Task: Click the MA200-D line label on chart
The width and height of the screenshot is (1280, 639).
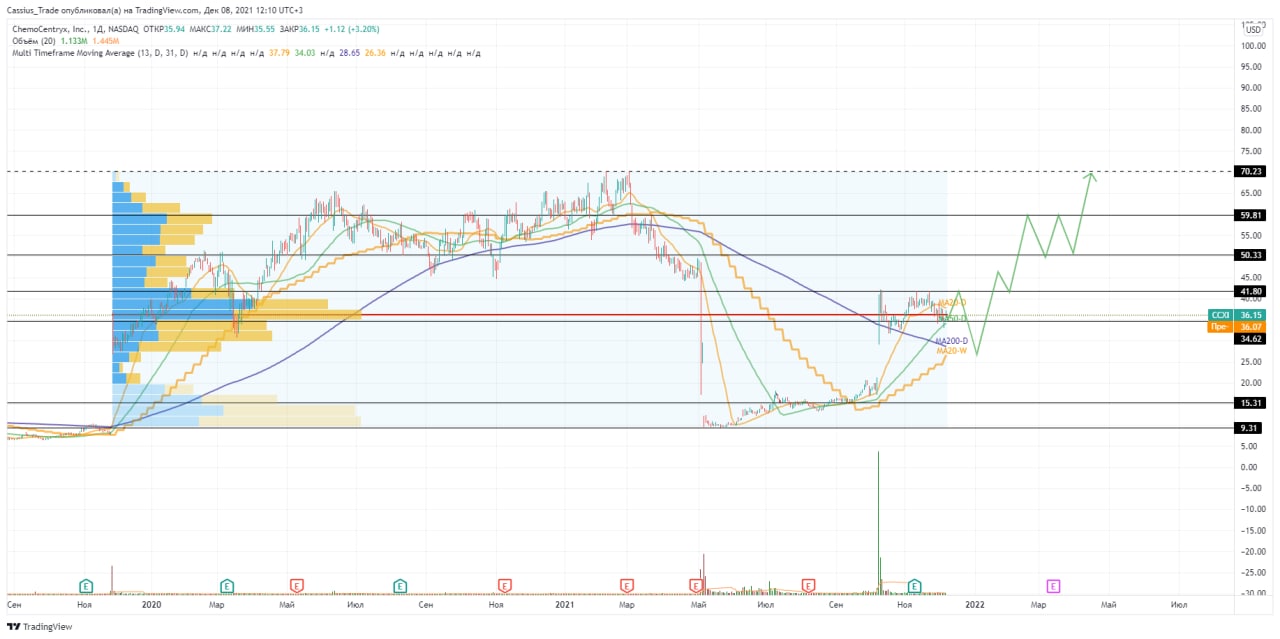Action: click(952, 341)
